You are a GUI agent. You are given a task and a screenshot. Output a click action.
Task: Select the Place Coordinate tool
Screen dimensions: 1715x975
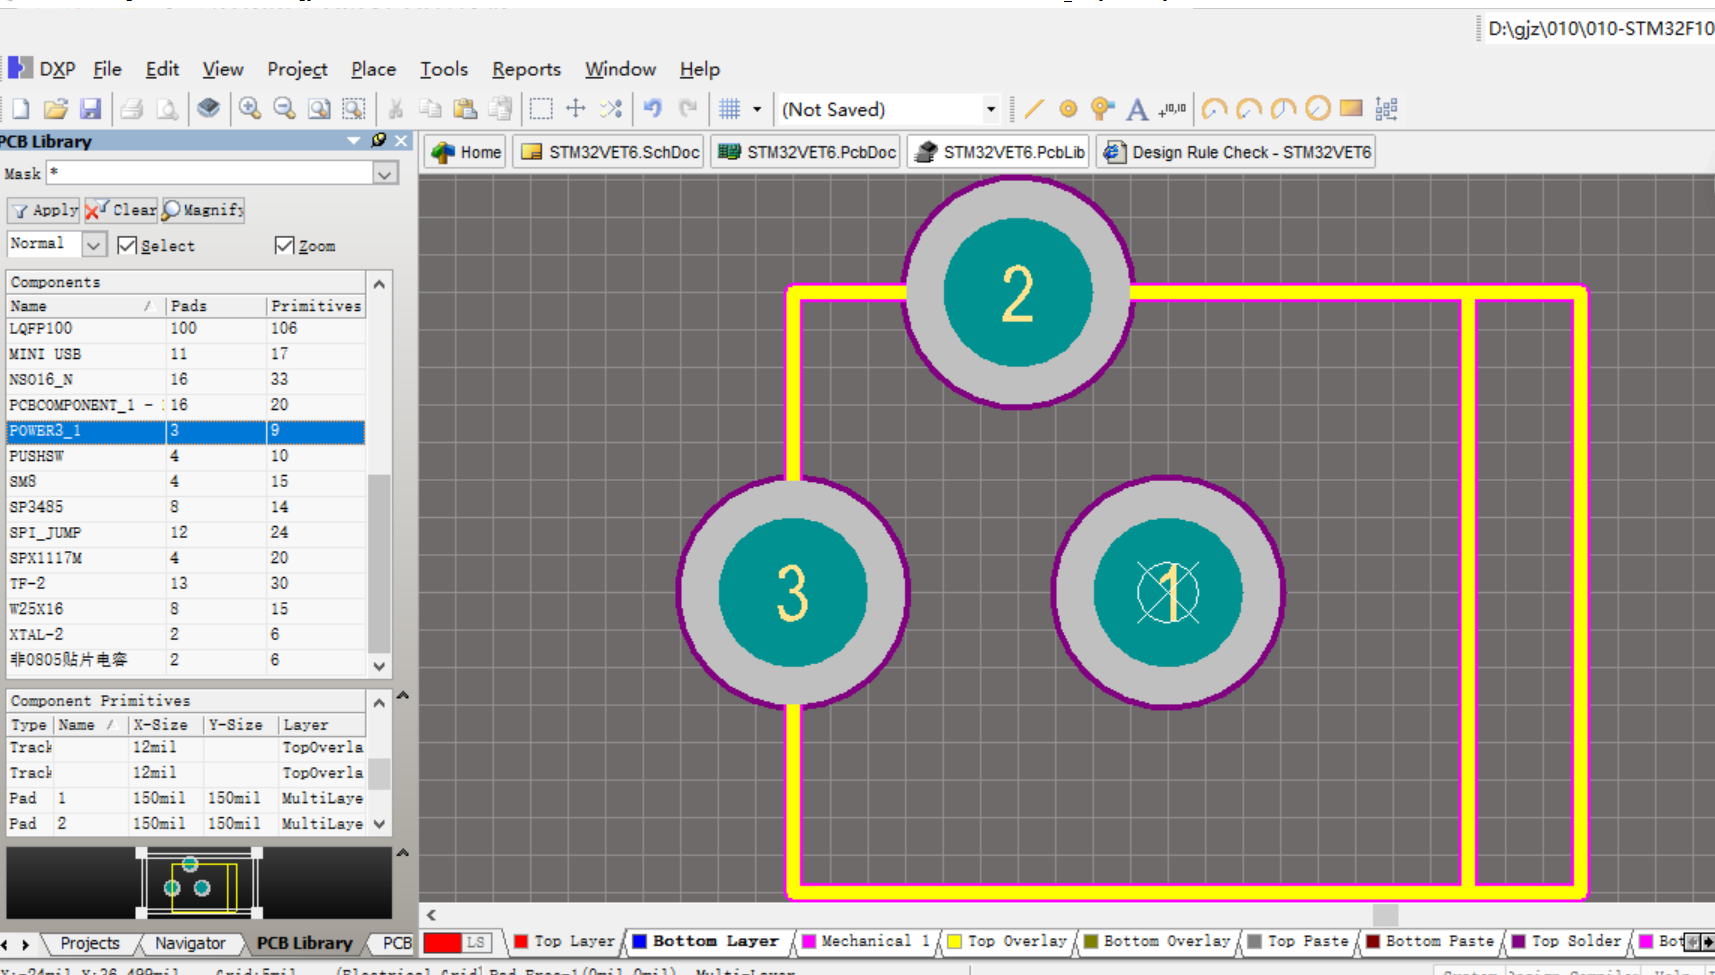(x=1172, y=109)
